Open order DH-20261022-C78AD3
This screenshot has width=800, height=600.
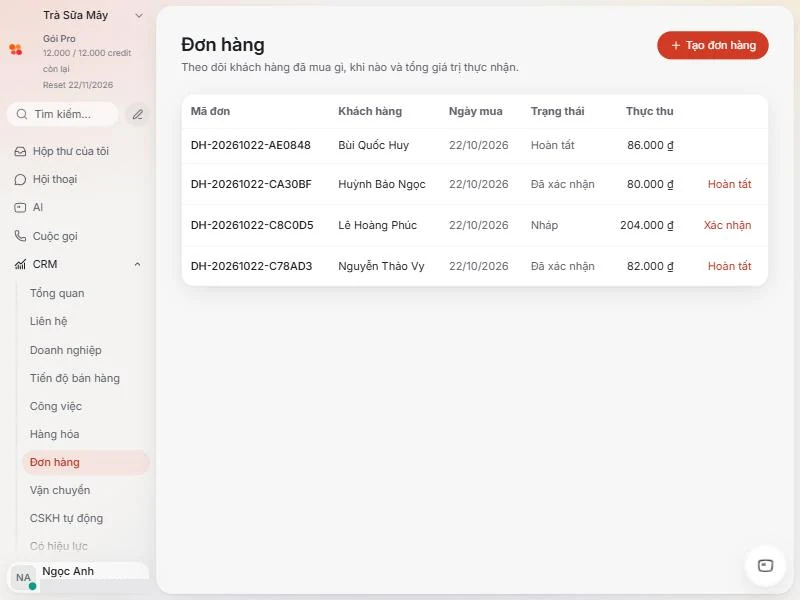pyautogui.click(x=252, y=266)
